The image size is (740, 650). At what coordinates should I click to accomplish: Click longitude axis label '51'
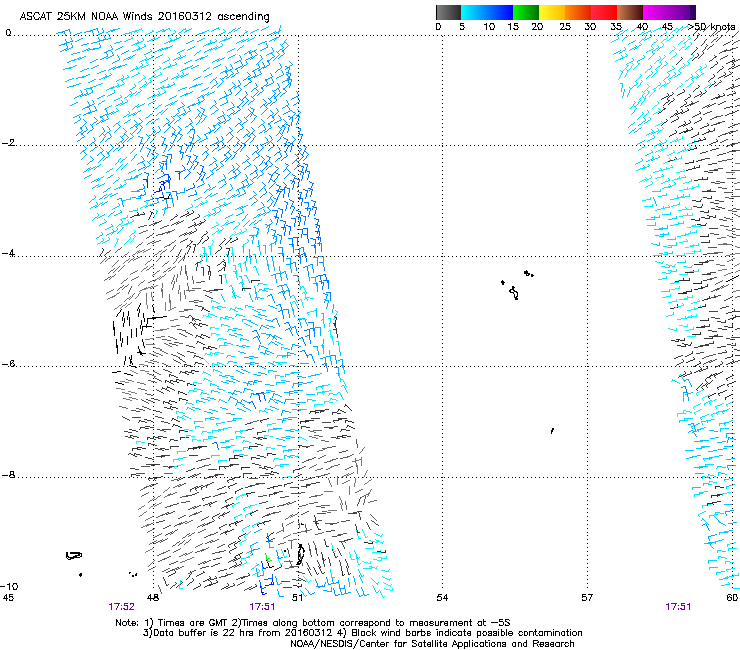tap(297, 598)
